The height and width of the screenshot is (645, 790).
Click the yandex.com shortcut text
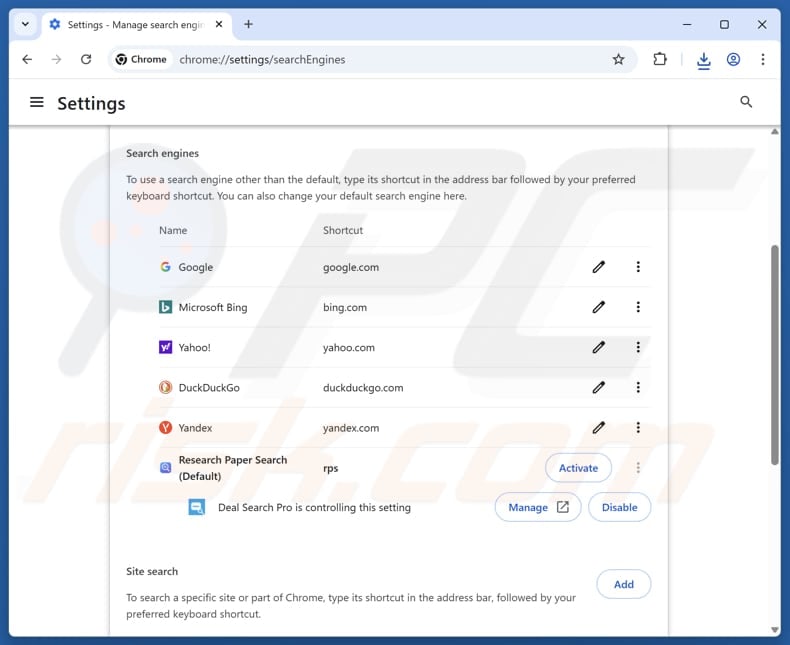coord(351,428)
